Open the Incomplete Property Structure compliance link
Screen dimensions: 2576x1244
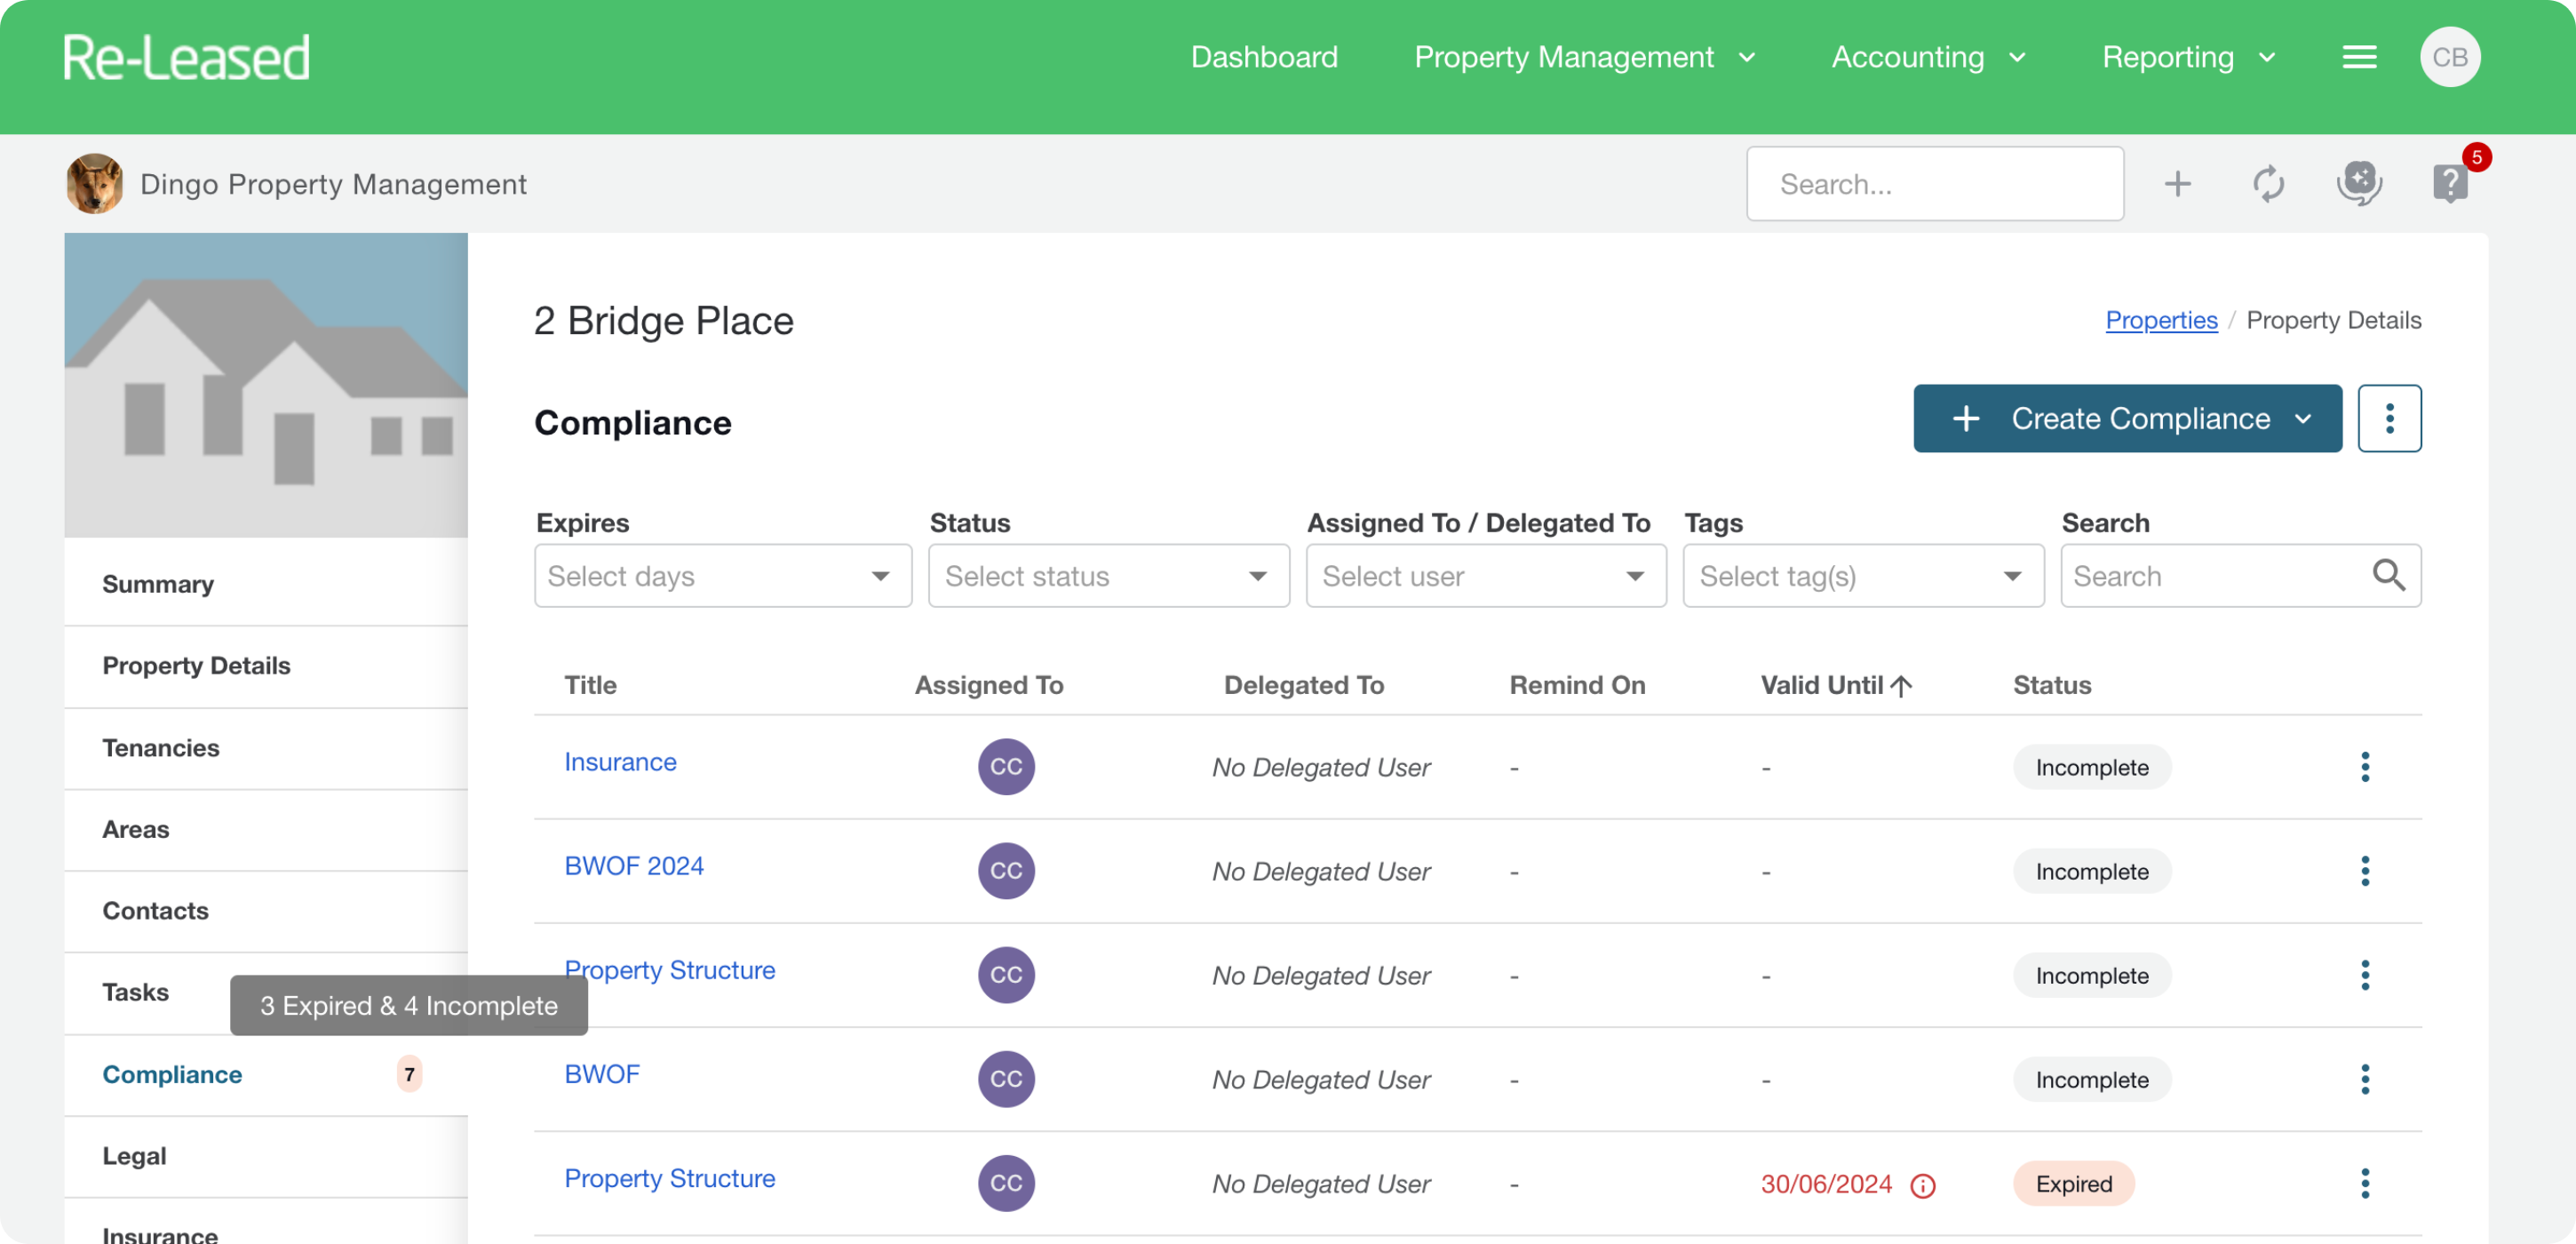click(669, 970)
